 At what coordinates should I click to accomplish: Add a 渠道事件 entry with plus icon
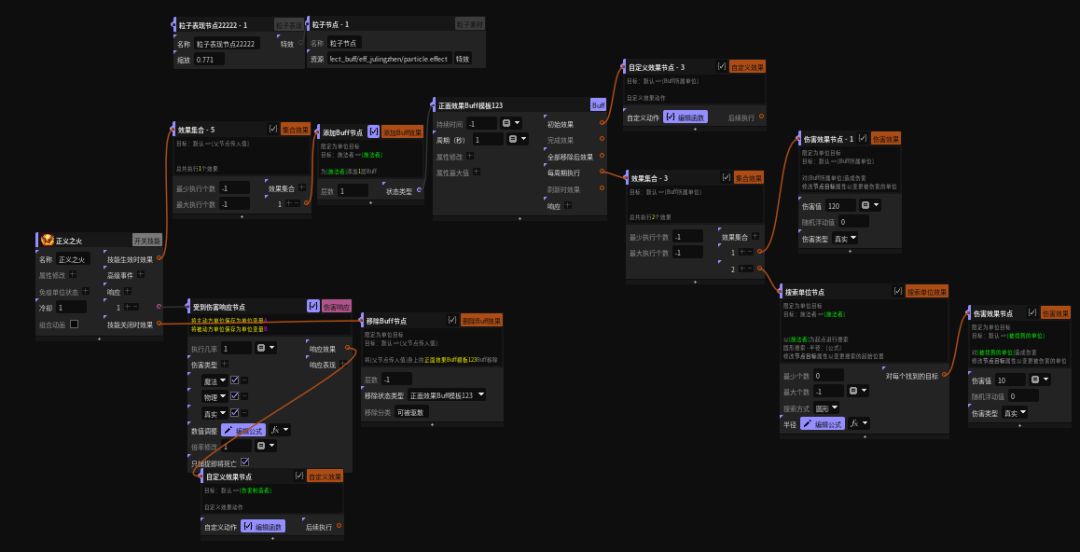pos(141,274)
